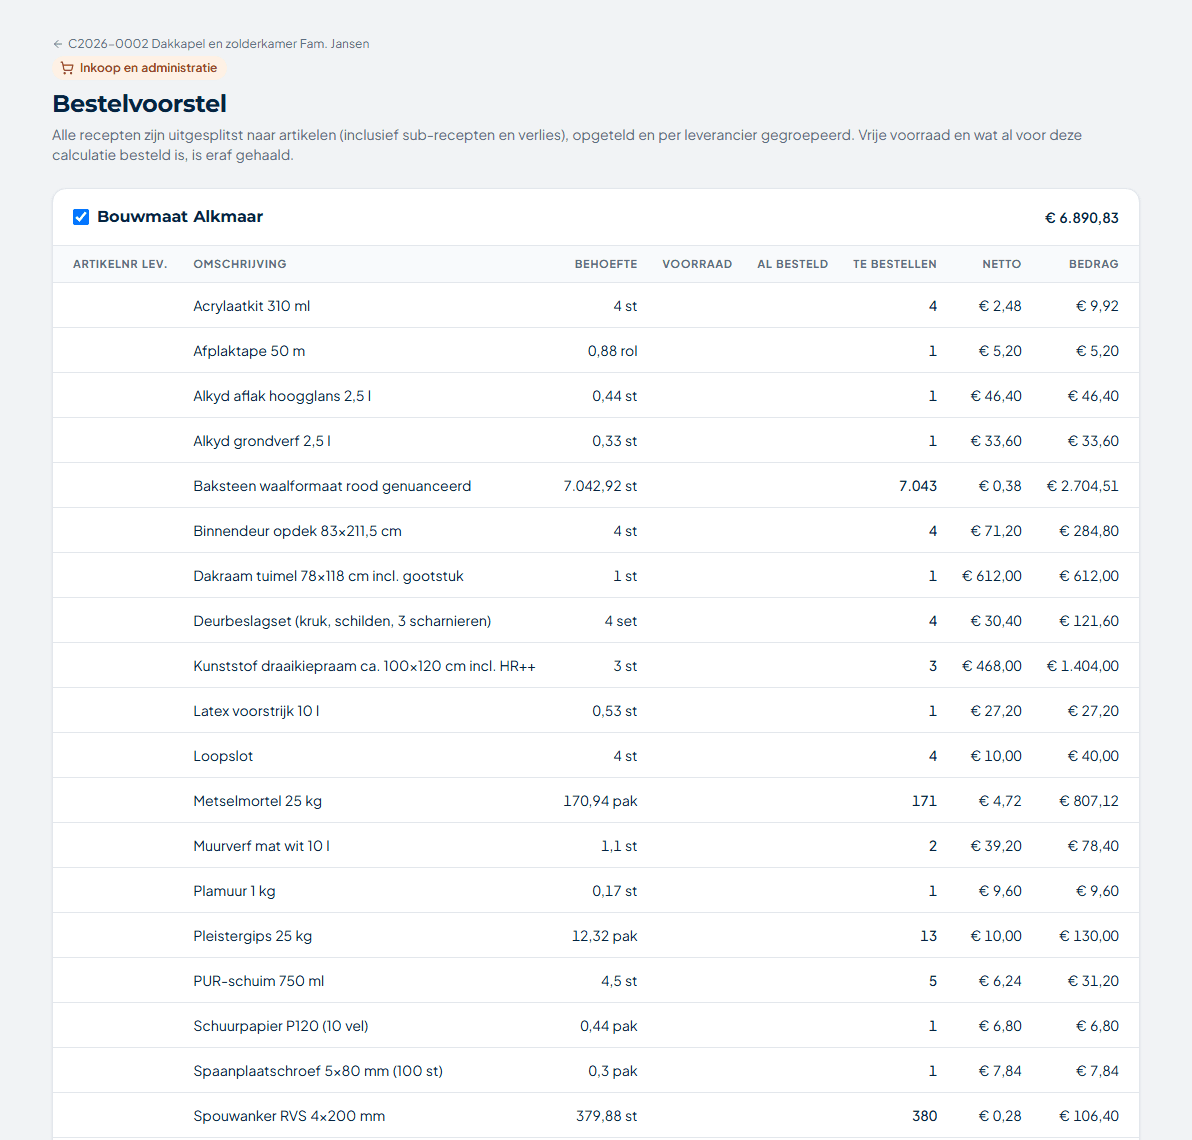
Task: Select Muurverf mat wit 10 l
Action: pos(262,846)
